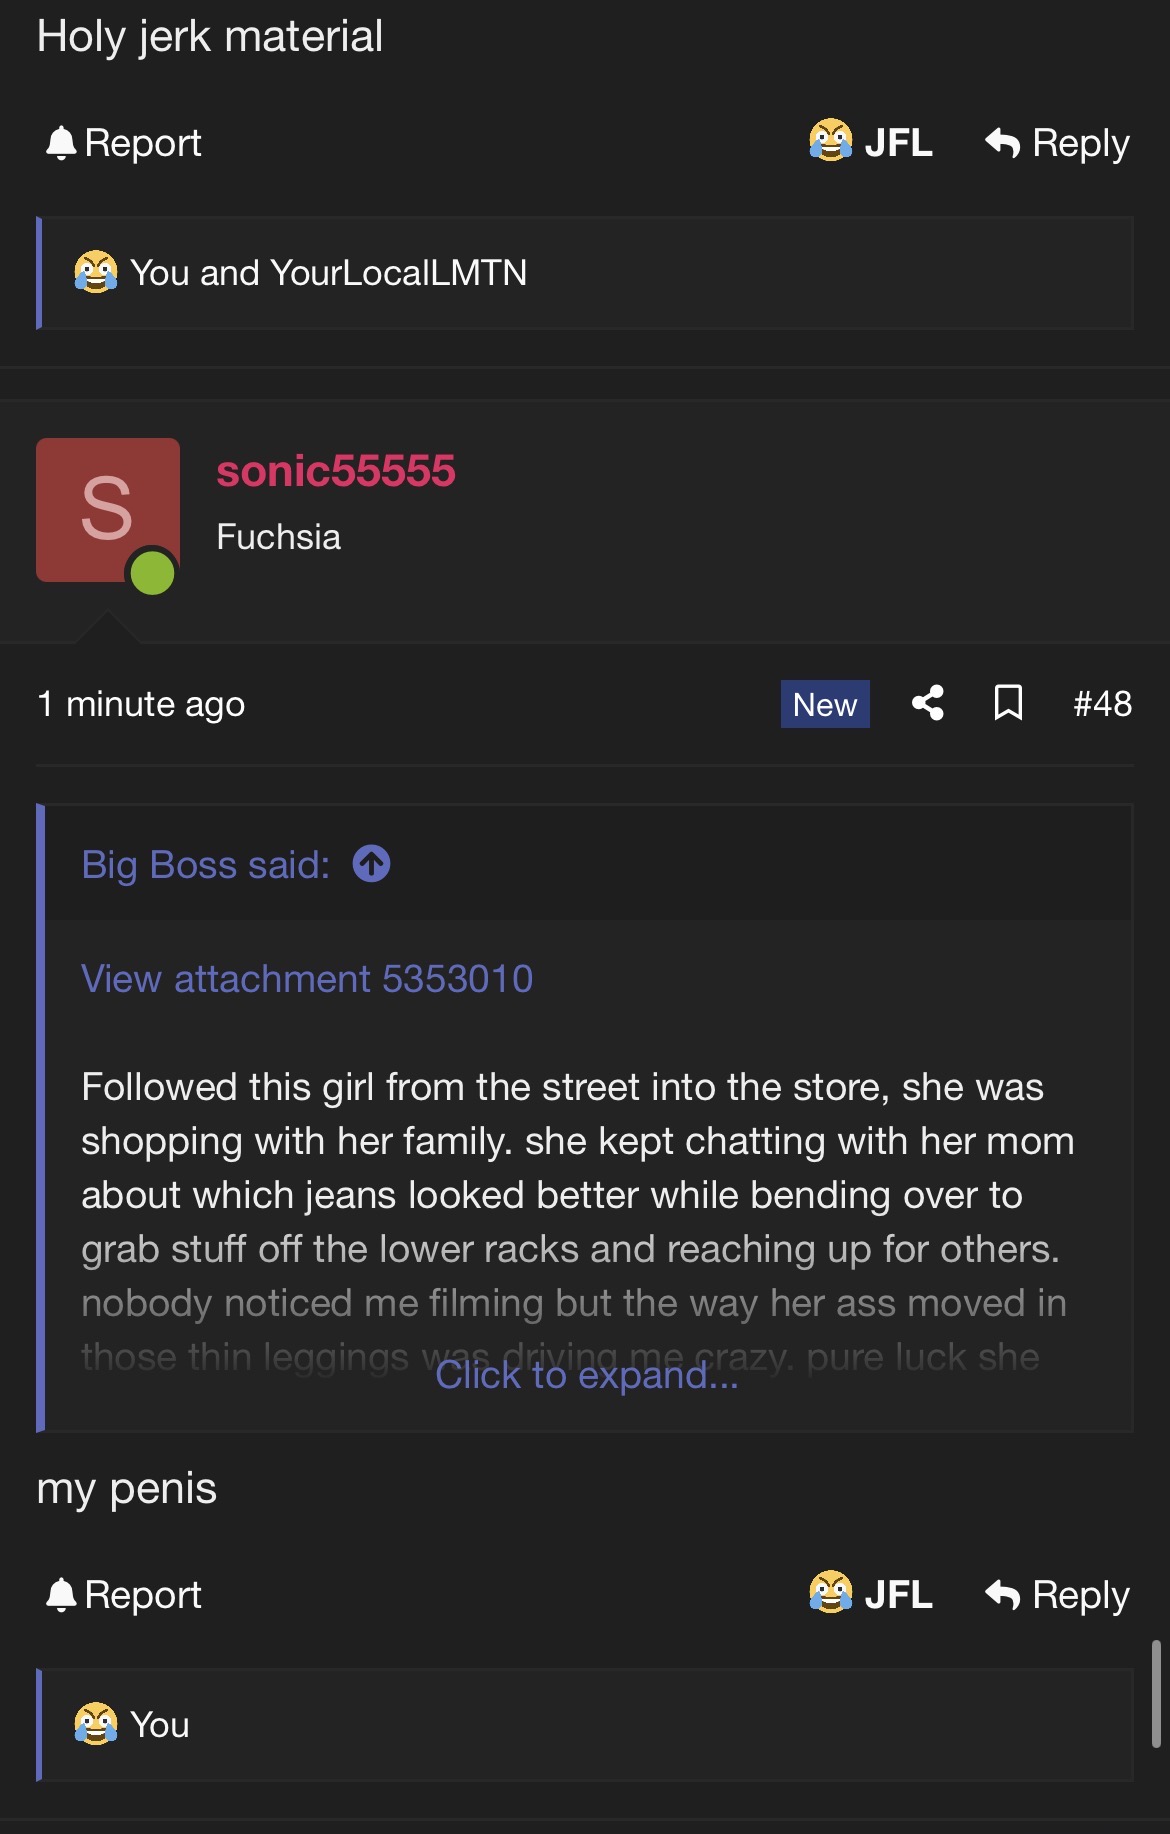Screen dimensions: 1170x1834
Task: Open sonic55555's avatar
Action: coord(108,510)
